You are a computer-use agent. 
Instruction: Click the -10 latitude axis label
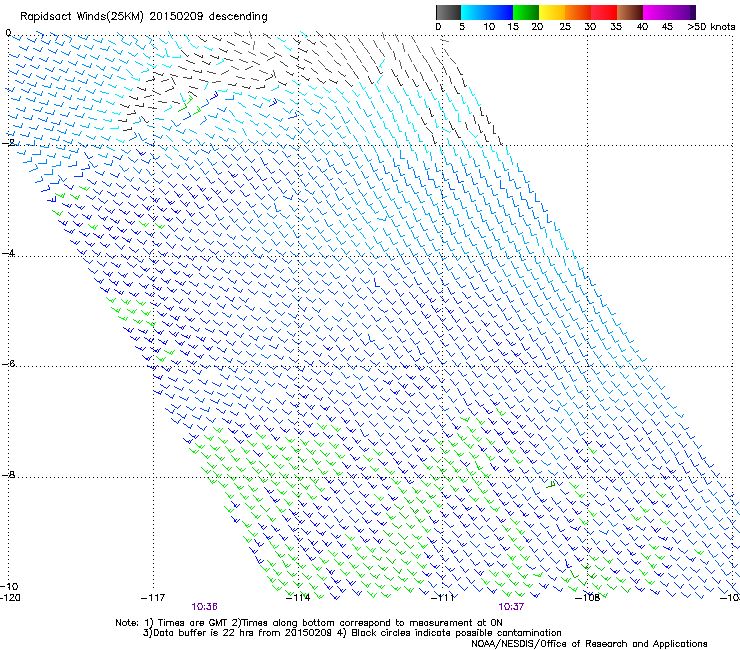10,587
